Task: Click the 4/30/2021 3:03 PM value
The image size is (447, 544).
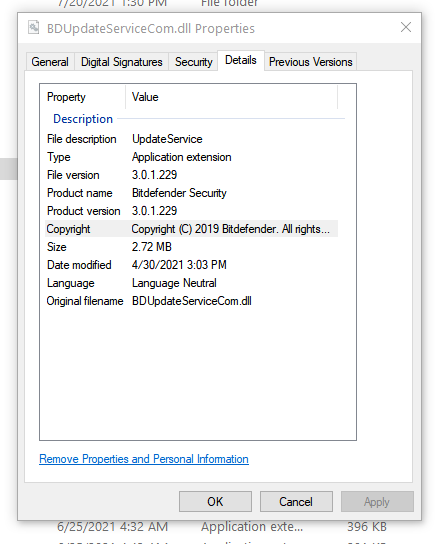Action: pyautogui.click(x=179, y=265)
